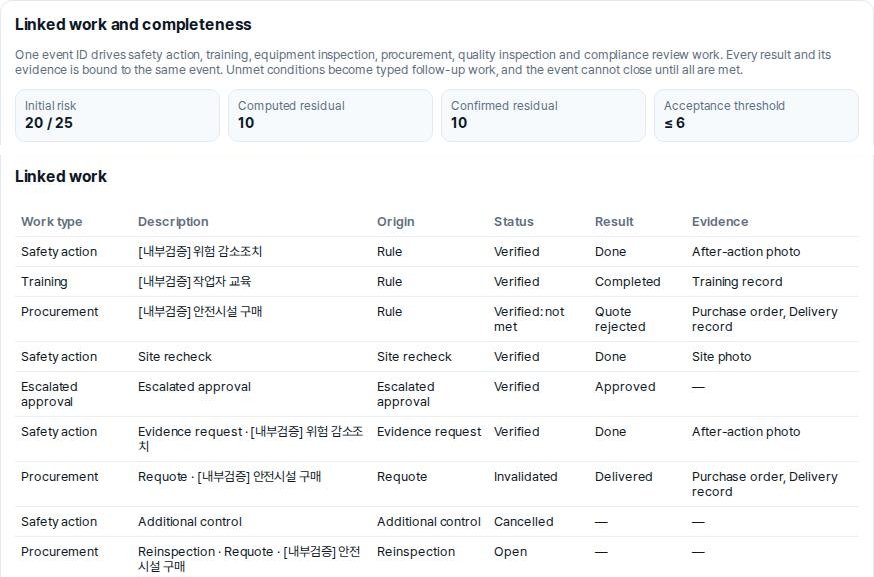874x577 pixels.
Task: Click the Work type column header
Action: coord(52,222)
